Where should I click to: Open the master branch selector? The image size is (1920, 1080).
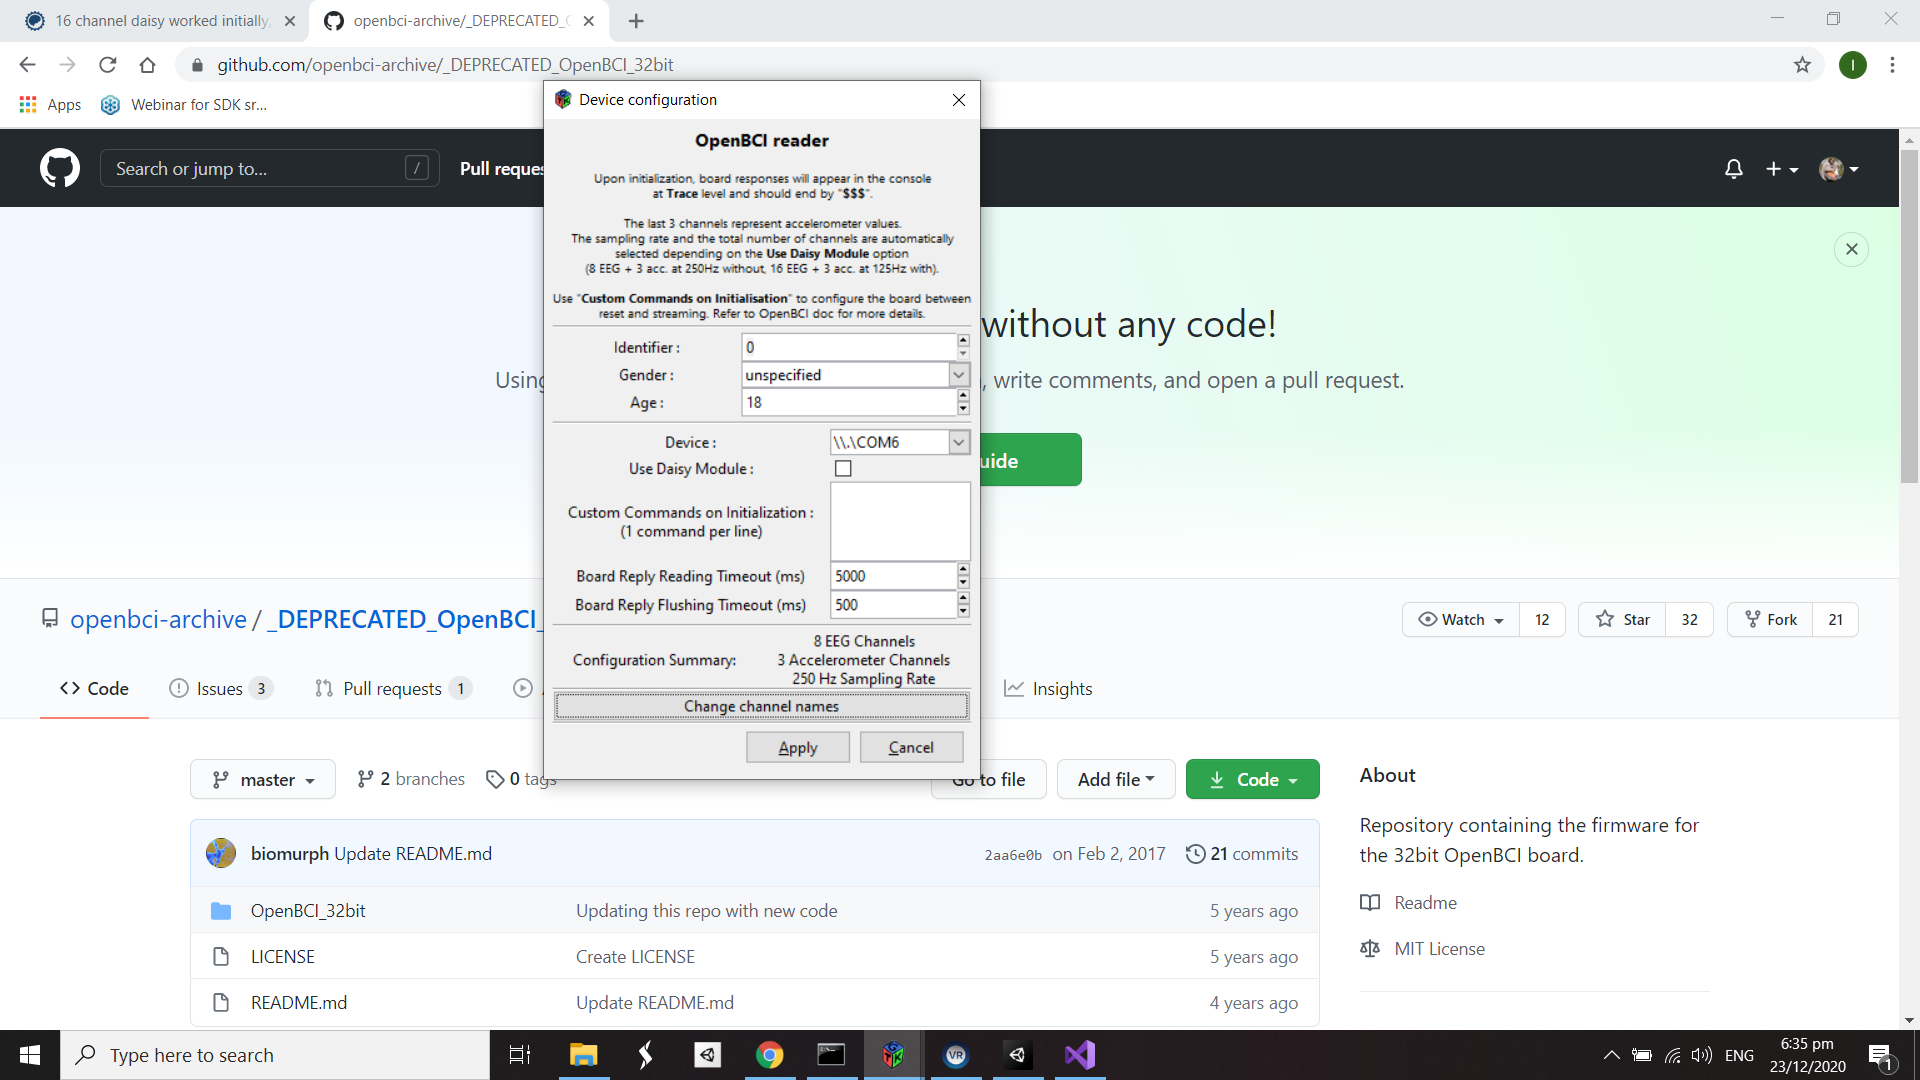(263, 779)
